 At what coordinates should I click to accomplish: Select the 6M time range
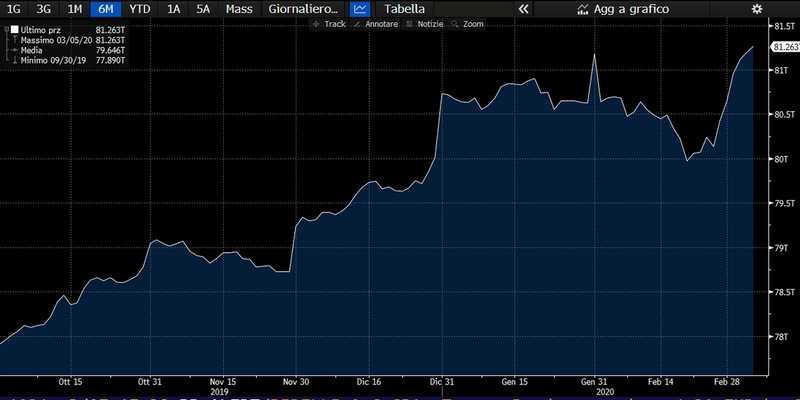point(106,9)
